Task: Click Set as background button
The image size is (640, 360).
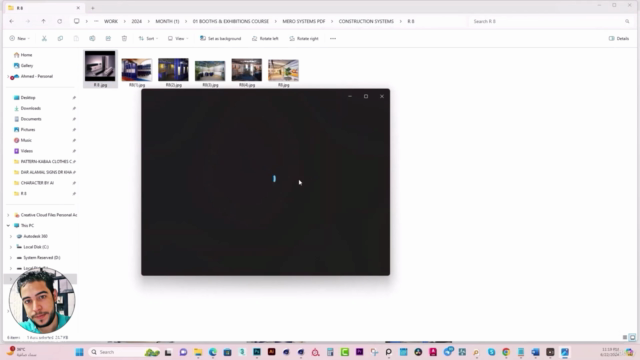Action: [x=220, y=38]
